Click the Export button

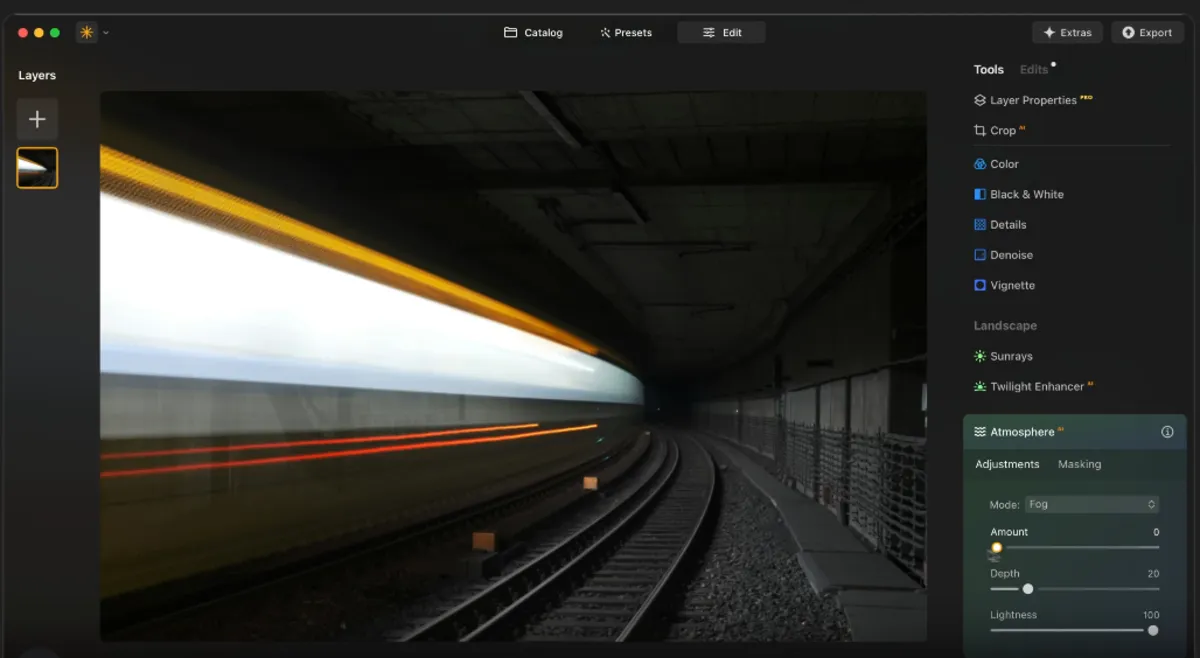click(x=1146, y=33)
